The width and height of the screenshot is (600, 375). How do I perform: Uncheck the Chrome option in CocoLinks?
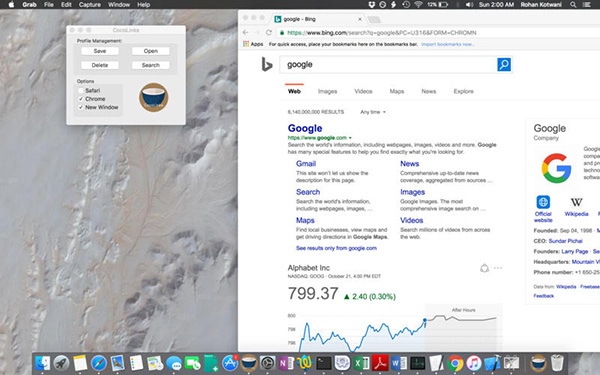(81, 99)
